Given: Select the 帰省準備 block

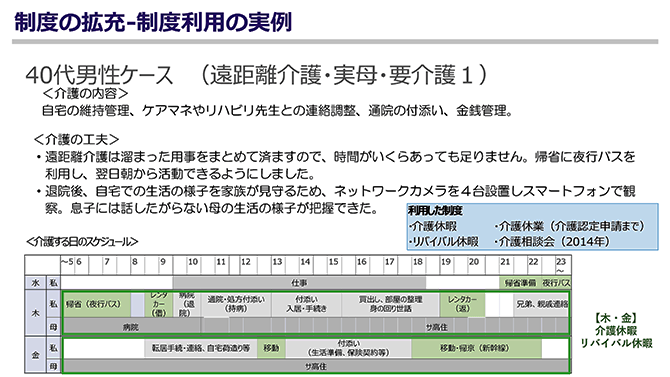Looking at the screenshot, I should (520, 283).
